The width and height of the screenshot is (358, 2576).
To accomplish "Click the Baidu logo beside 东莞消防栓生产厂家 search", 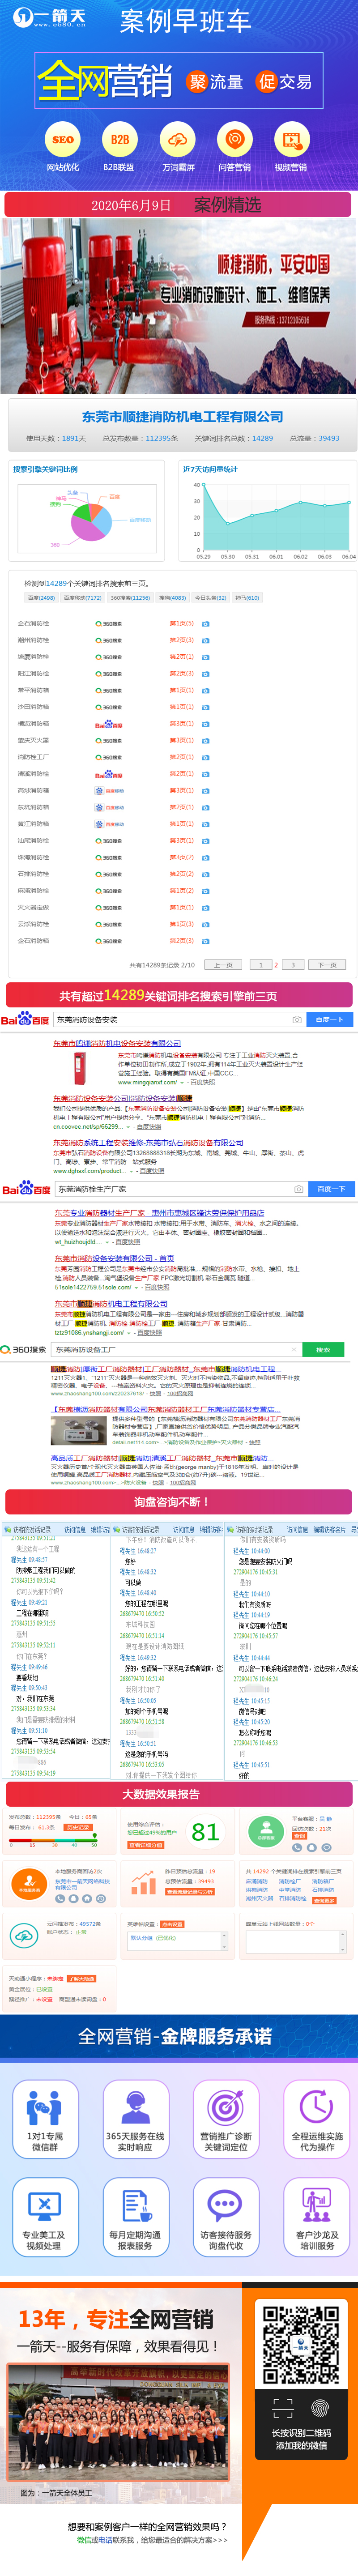I will 26,1189.
